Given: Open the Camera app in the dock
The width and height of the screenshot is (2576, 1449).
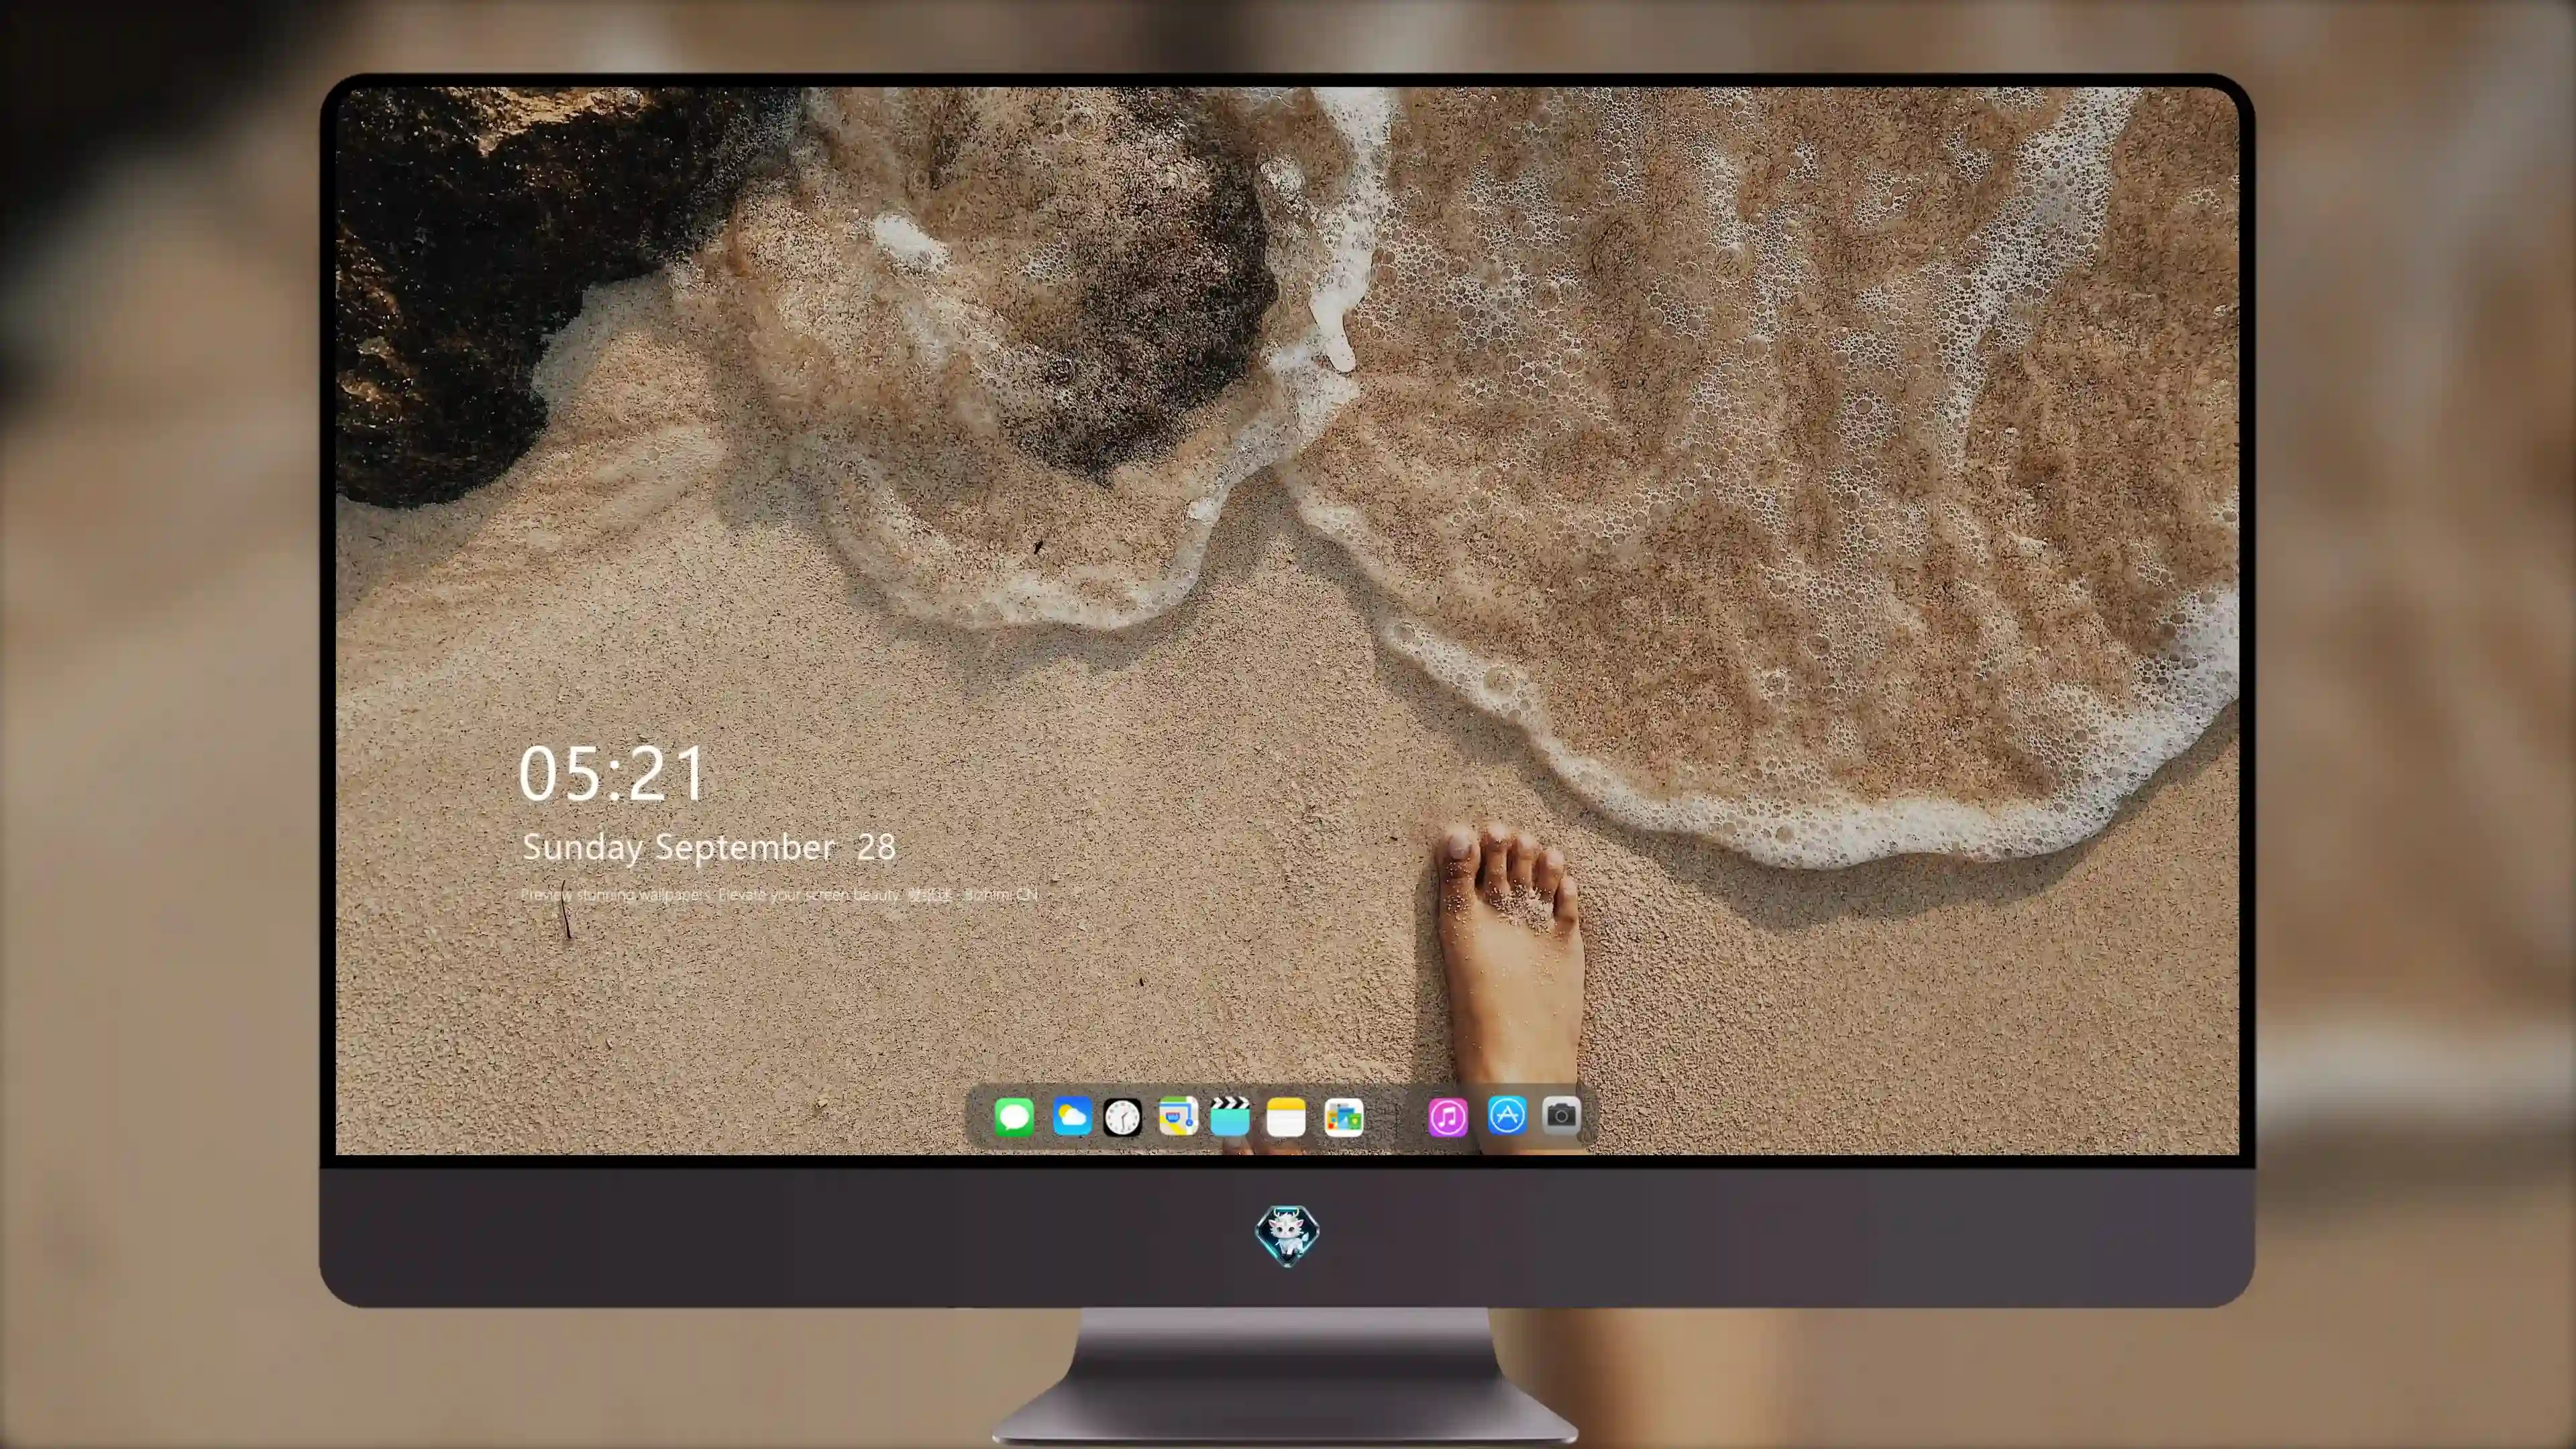Looking at the screenshot, I should (x=1561, y=1115).
